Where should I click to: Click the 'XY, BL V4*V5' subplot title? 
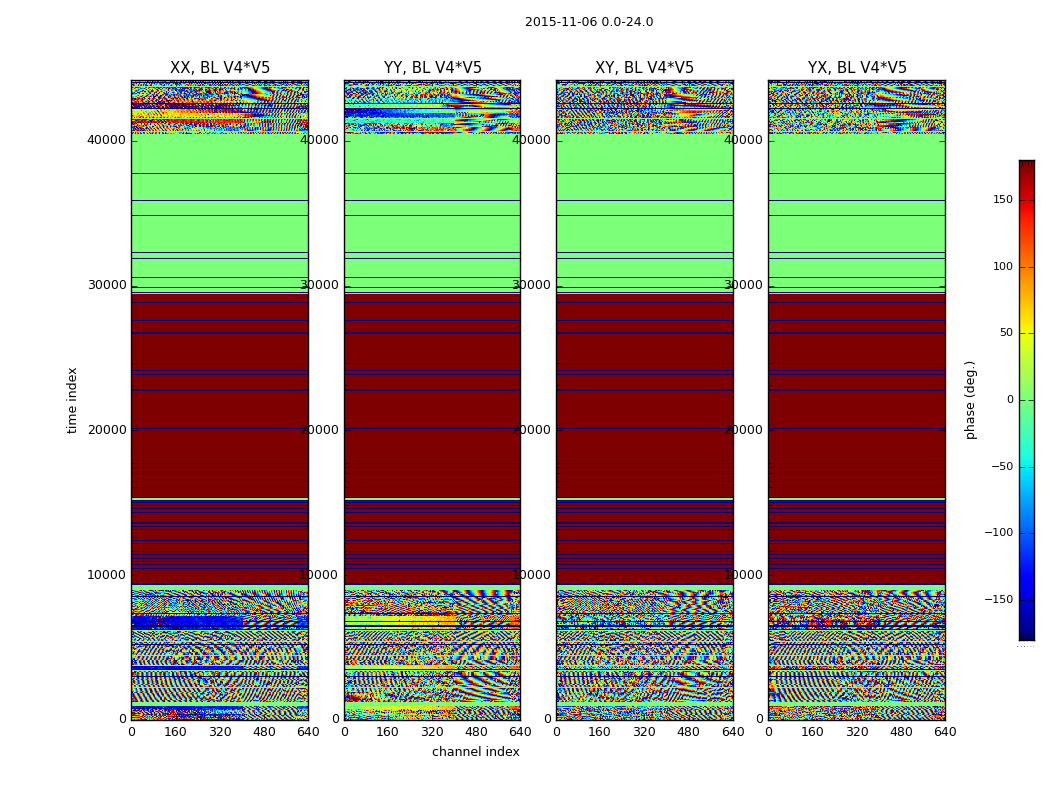pos(644,68)
